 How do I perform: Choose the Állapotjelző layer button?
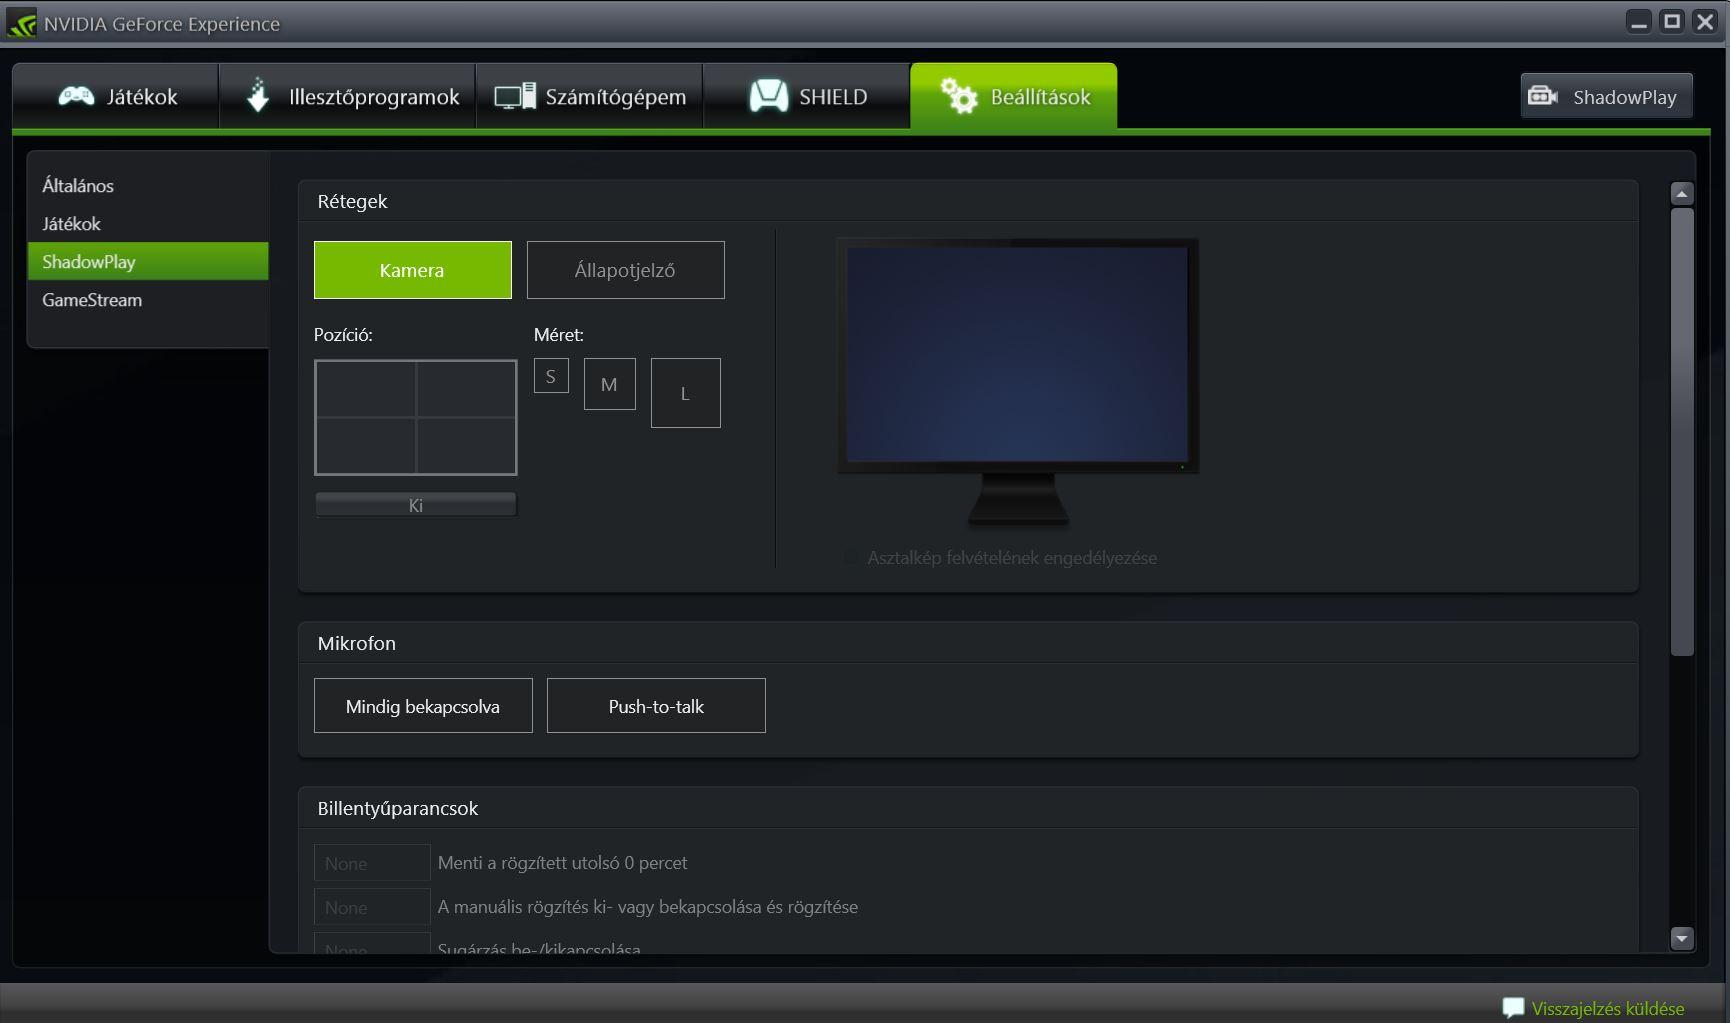626,270
